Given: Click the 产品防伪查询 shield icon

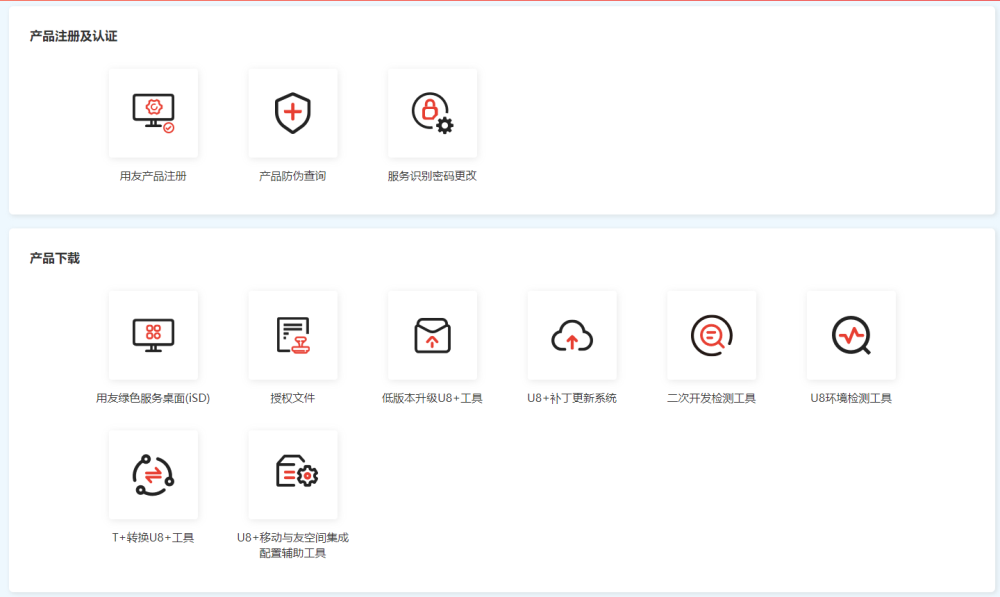Looking at the screenshot, I should tap(293, 113).
